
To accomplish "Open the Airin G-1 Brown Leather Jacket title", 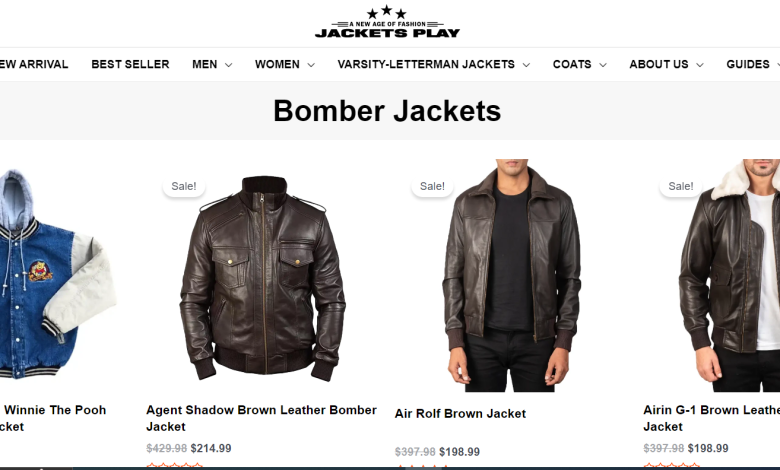I will 711,418.
